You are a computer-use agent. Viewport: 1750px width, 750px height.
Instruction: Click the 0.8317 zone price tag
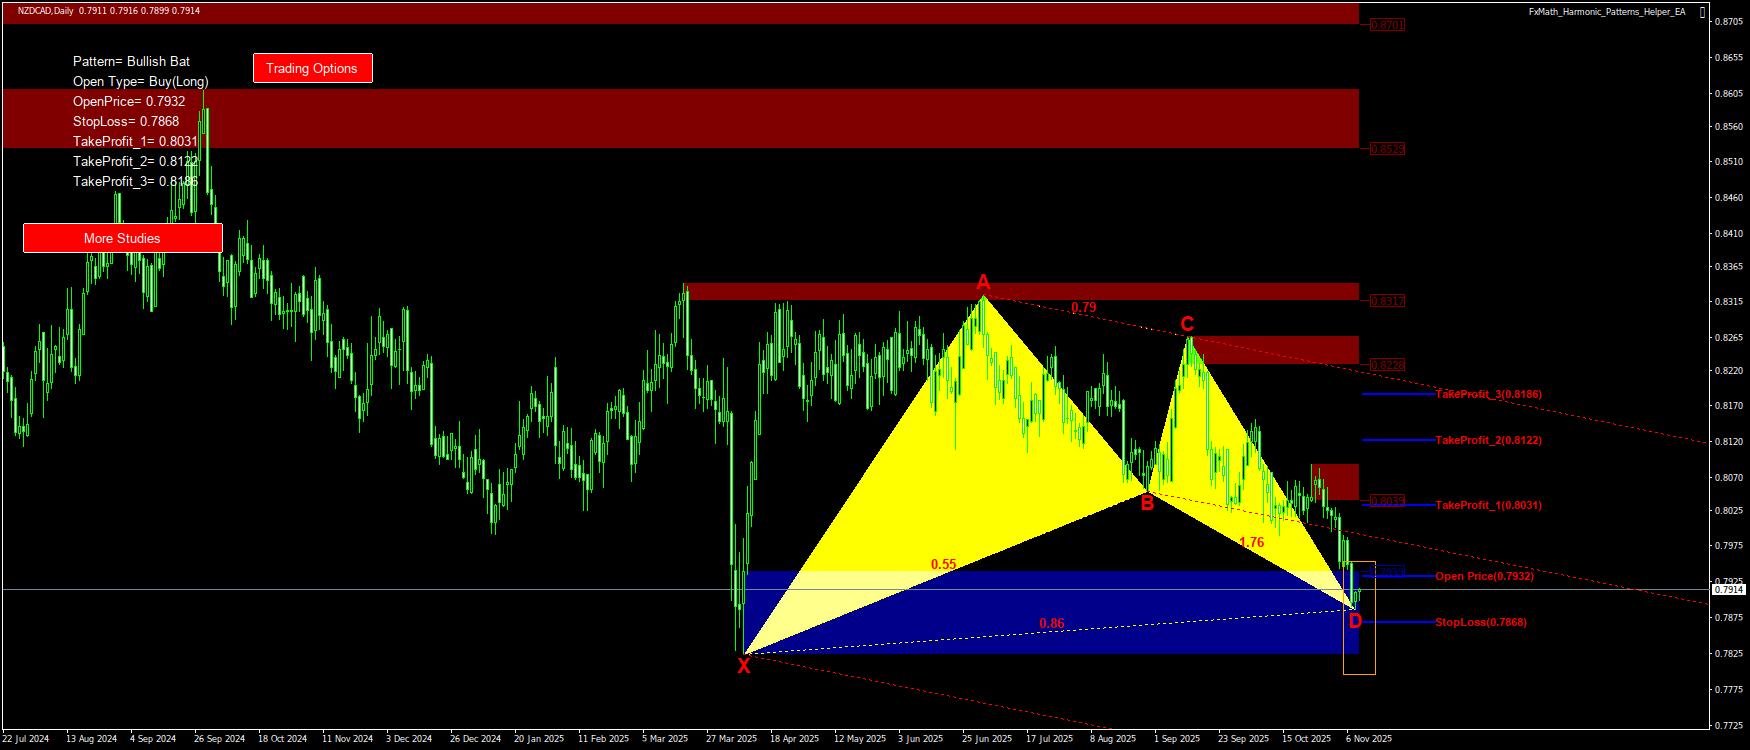(1387, 301)
